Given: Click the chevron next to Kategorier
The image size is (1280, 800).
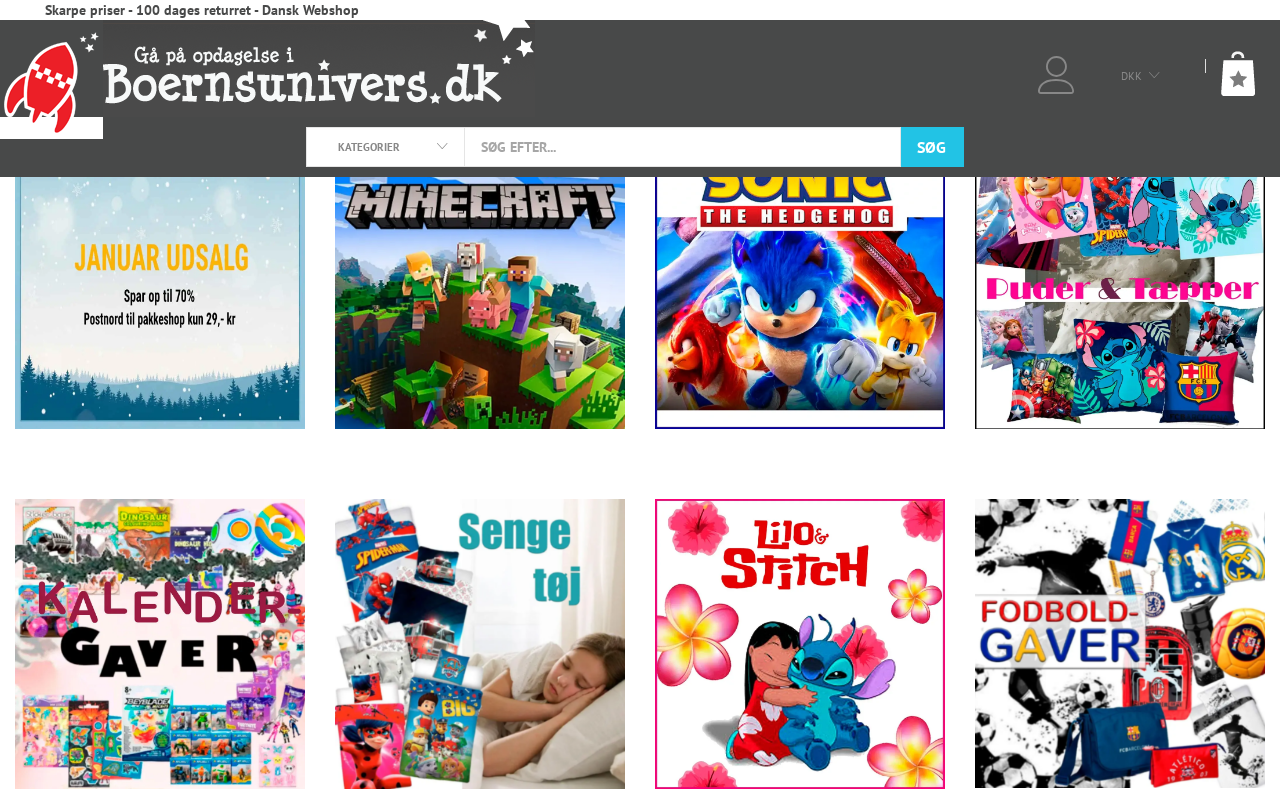Looking at the screenshot, I should coord(442,147).
